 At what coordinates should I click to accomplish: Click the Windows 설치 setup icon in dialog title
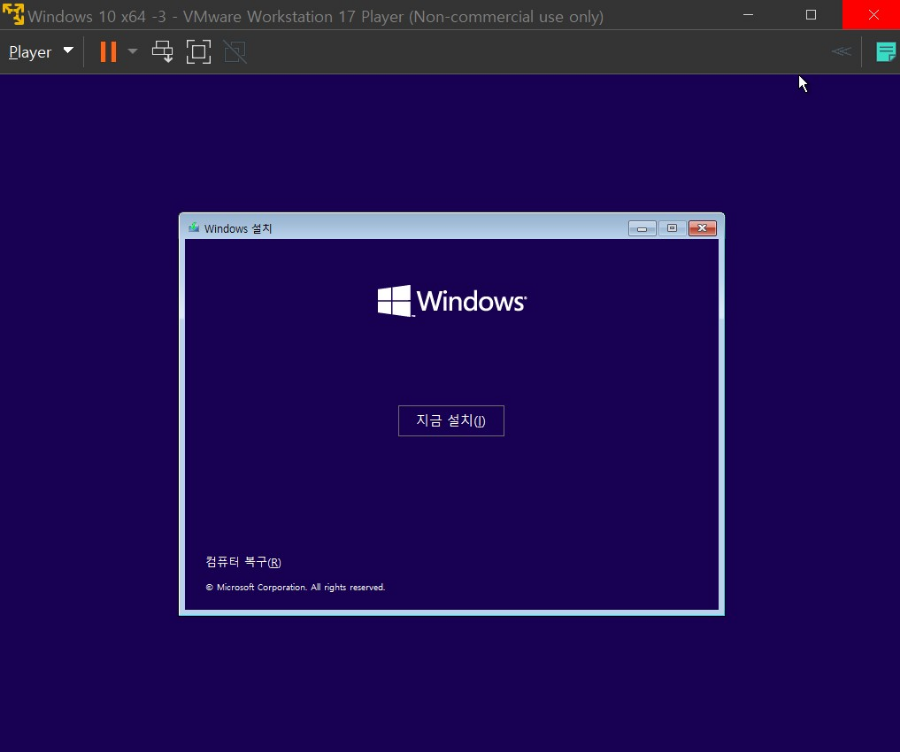tap(194, 228)
